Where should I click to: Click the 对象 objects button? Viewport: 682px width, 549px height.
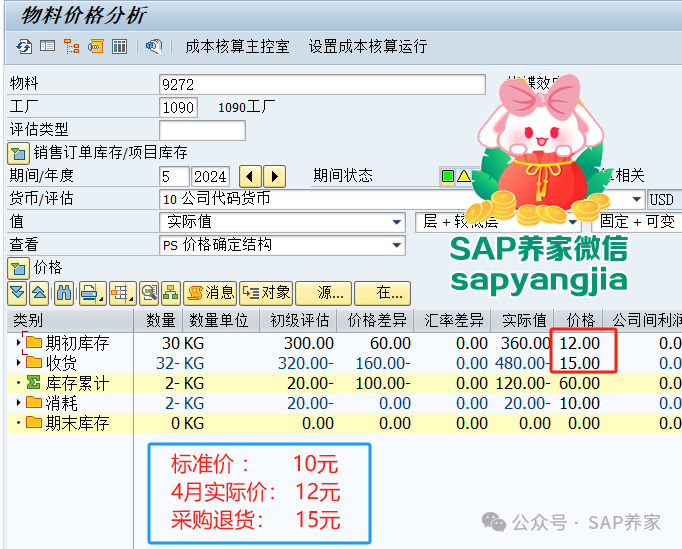tap(266, 293)
